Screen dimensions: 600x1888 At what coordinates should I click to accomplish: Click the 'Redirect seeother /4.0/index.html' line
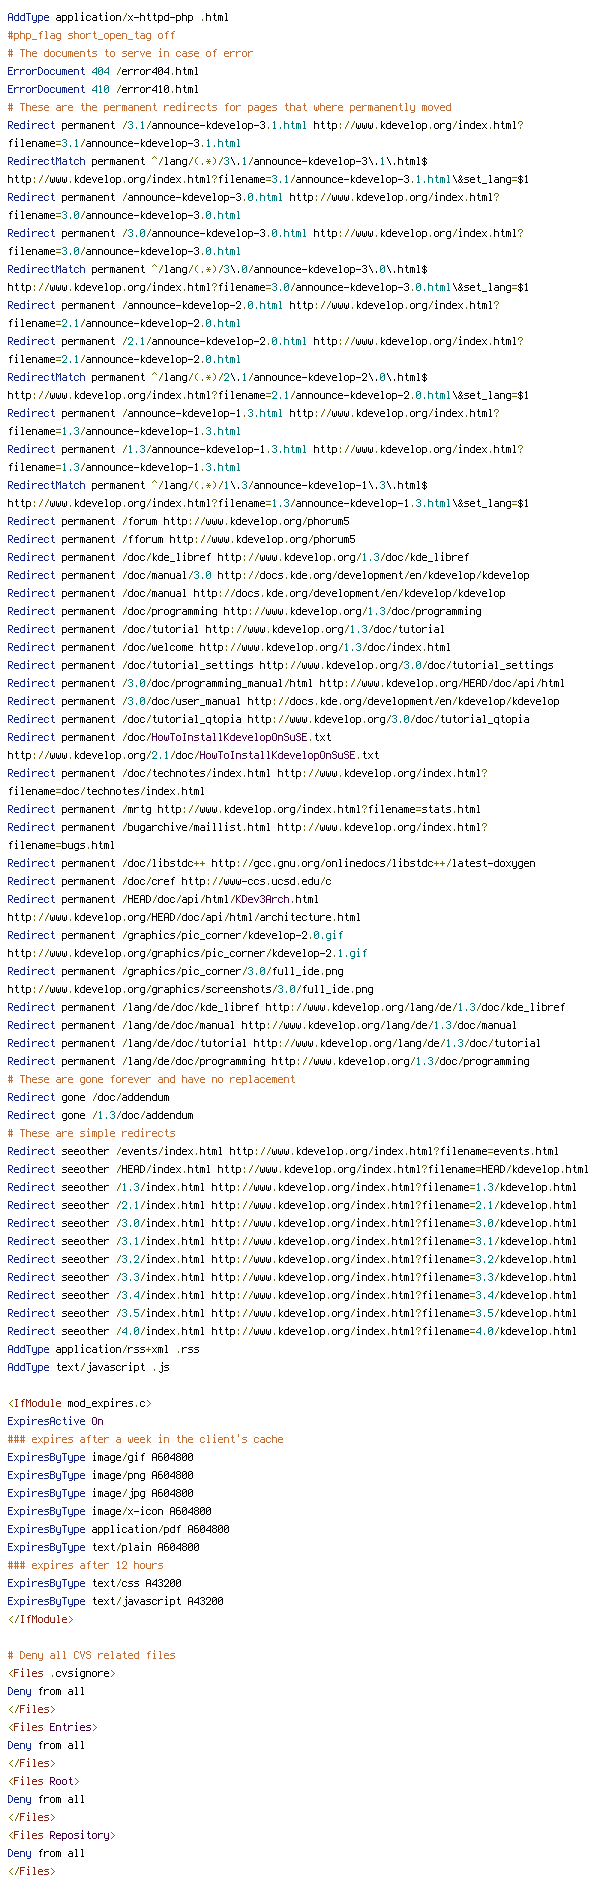(292, 1331)
